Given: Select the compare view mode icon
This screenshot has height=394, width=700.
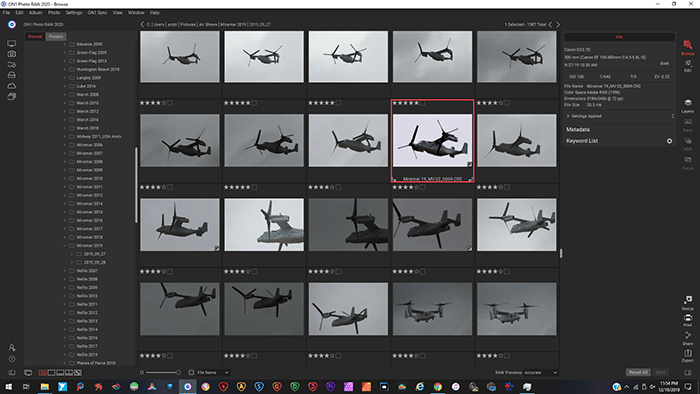Looking at the screenshot, I should coord(69,373).
